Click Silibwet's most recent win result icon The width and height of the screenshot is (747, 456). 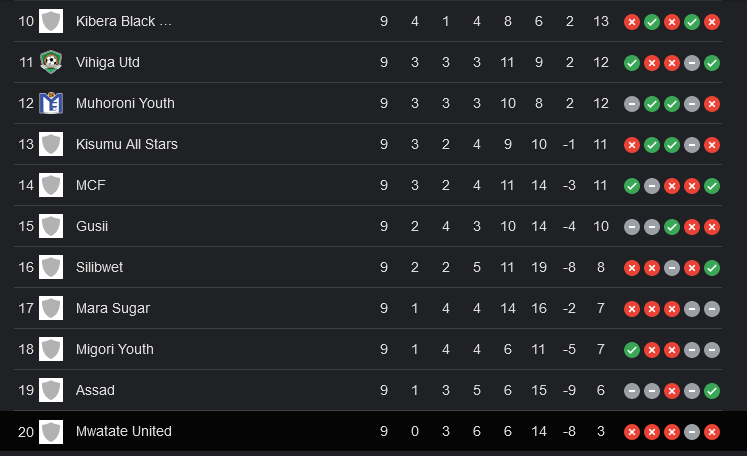[712, 268]
